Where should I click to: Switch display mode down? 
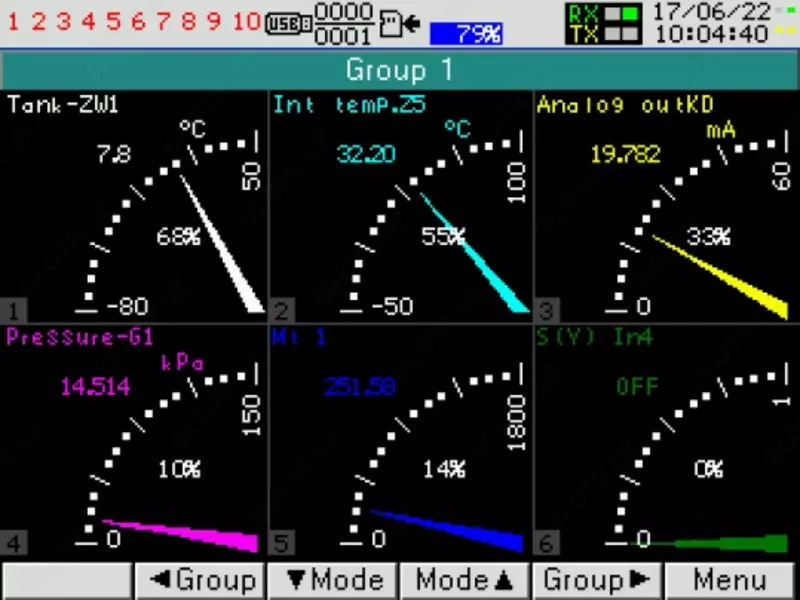click(x=333, y=580)
